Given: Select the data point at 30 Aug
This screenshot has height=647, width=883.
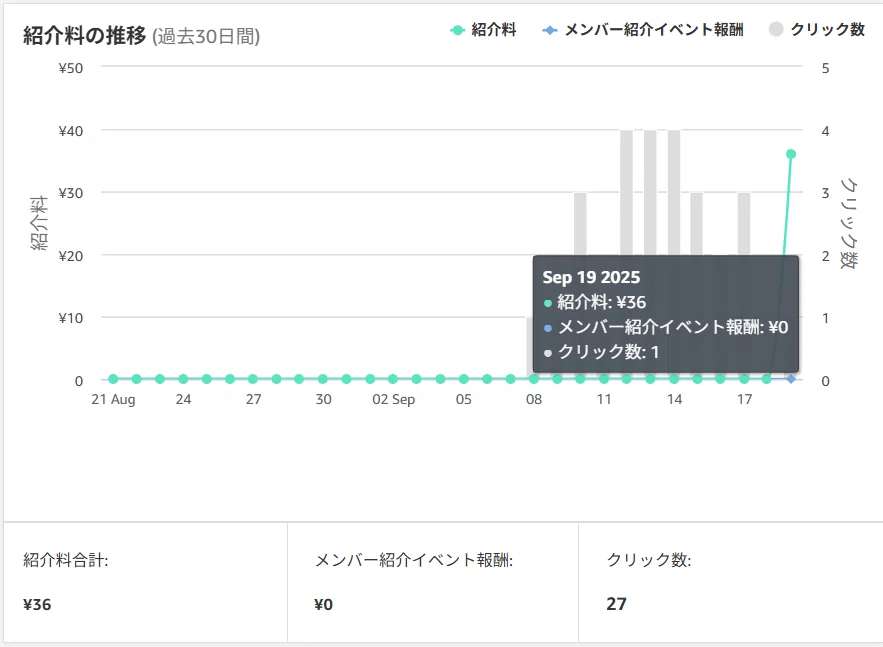Looking at the screenshot, I should [323, 379].
